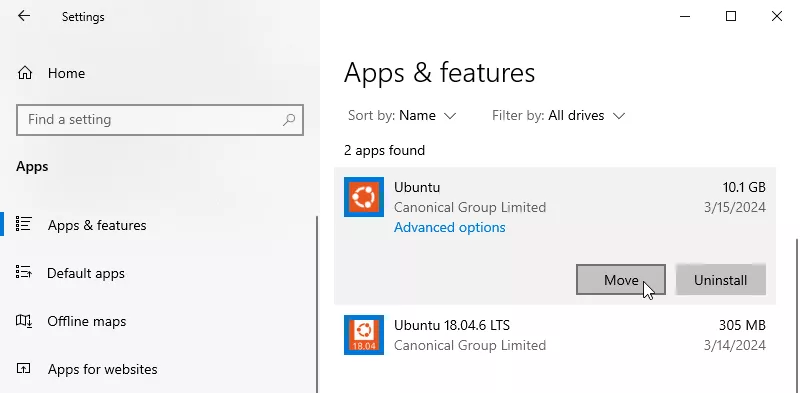The width and height of the screenshot is (800, 393).
Task: Open the Sort by Name dropdown
Action: pos(402,116)
